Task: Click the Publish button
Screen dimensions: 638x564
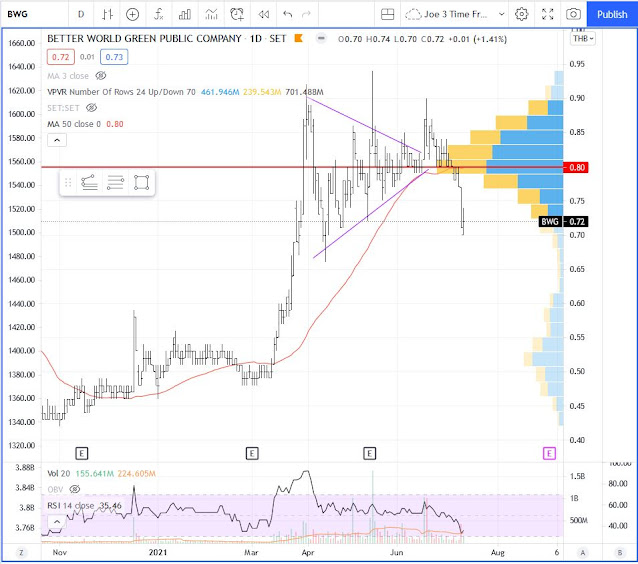Action: pyautogui.click(x=612, y=15)
